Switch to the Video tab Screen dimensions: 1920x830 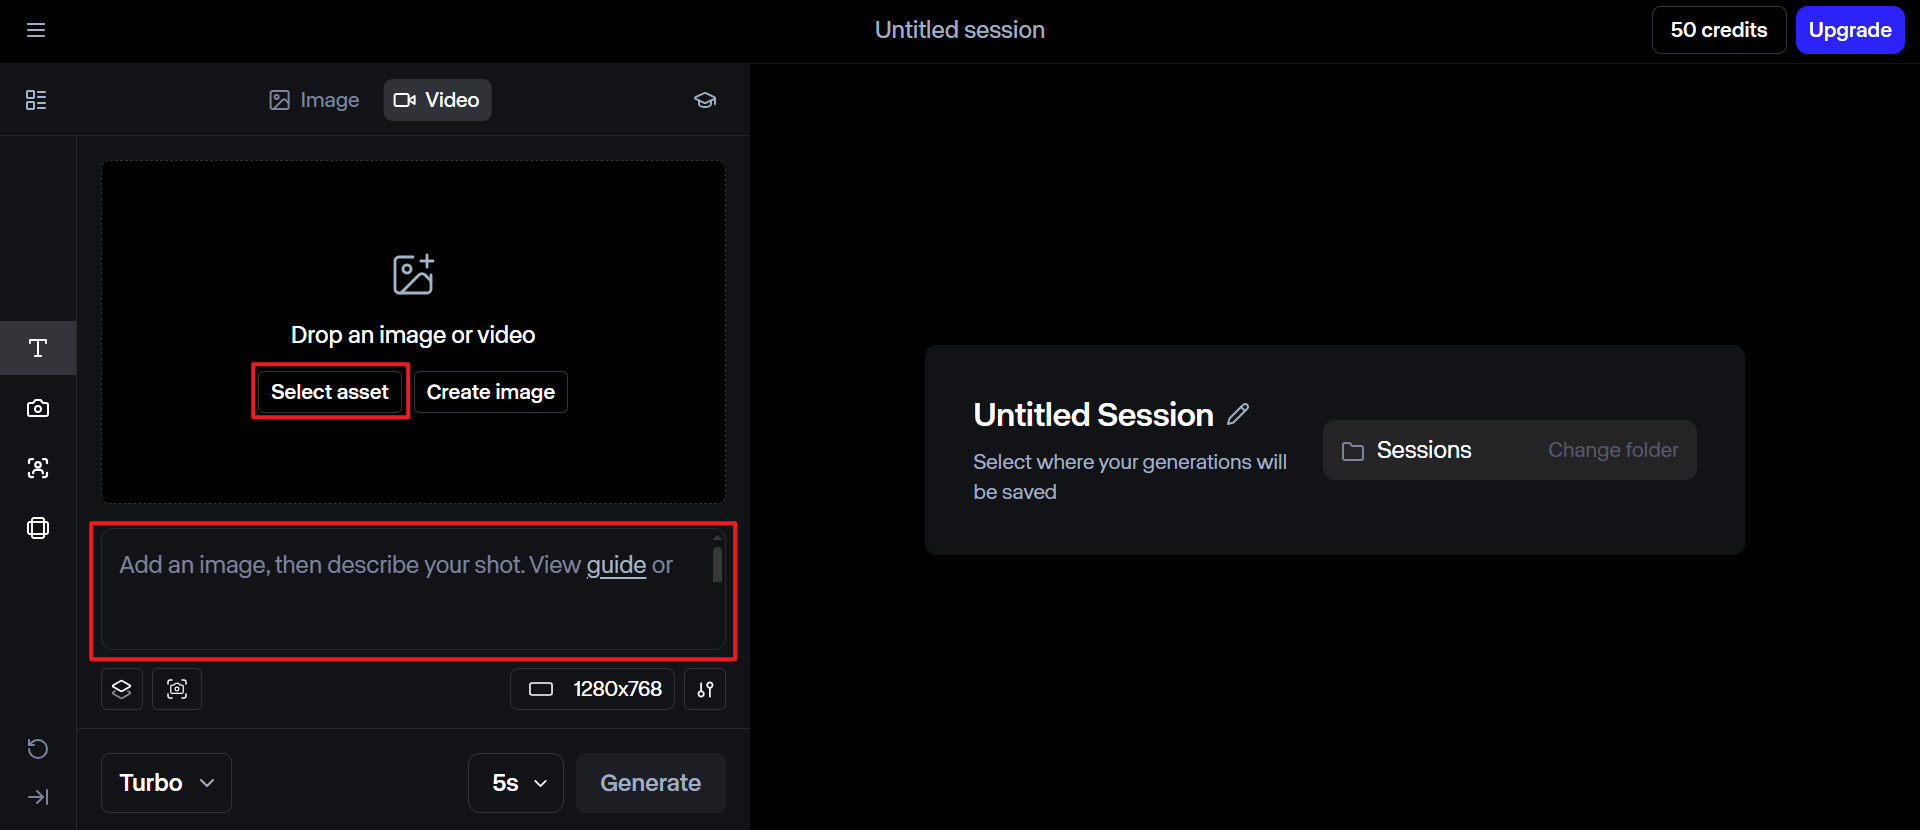pyautogui.click(x=437, y=100)
